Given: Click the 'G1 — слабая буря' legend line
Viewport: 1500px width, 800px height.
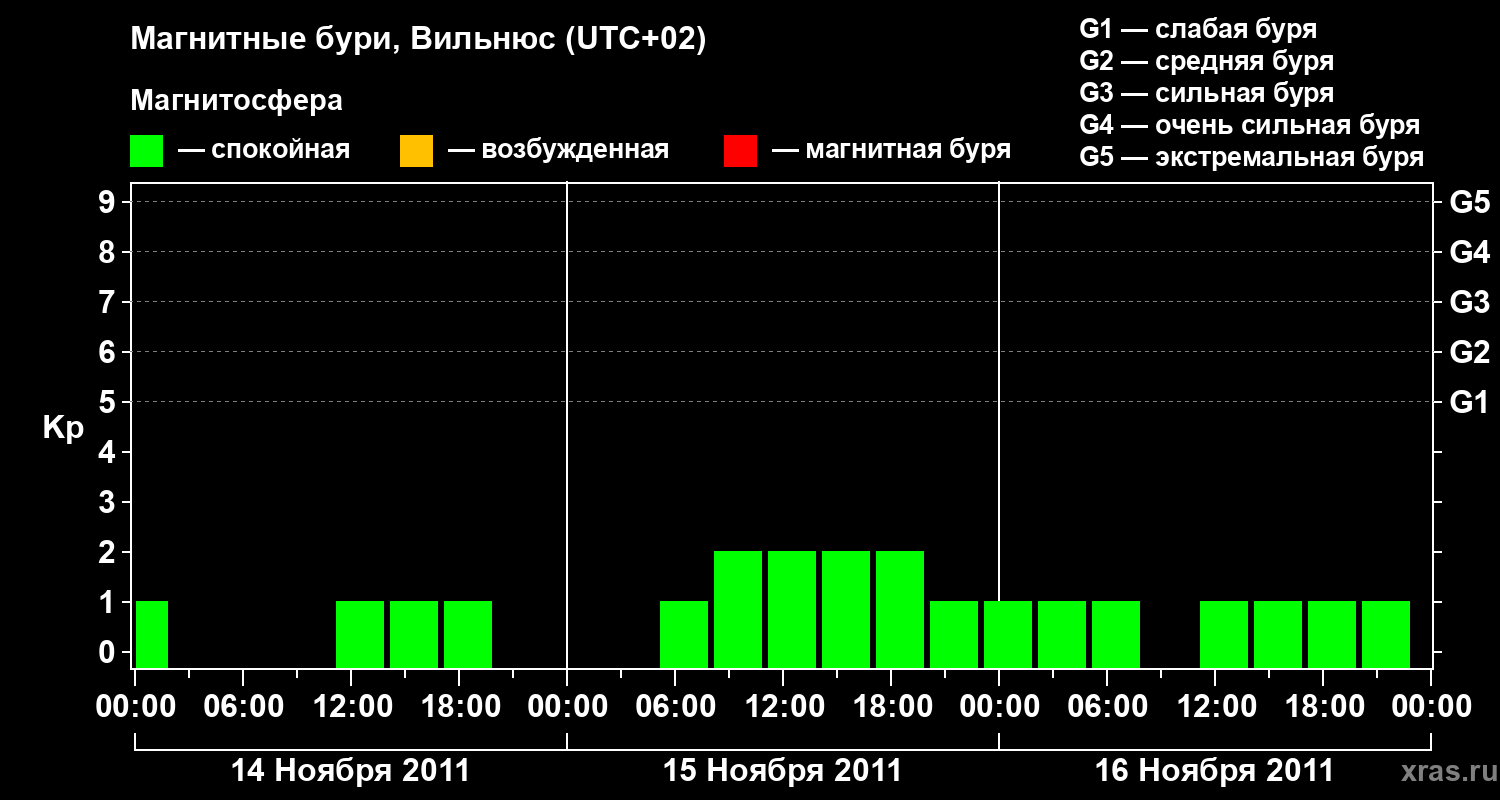Looking at the screenshot, I should pyautogui.click(x=1198, y=29).
